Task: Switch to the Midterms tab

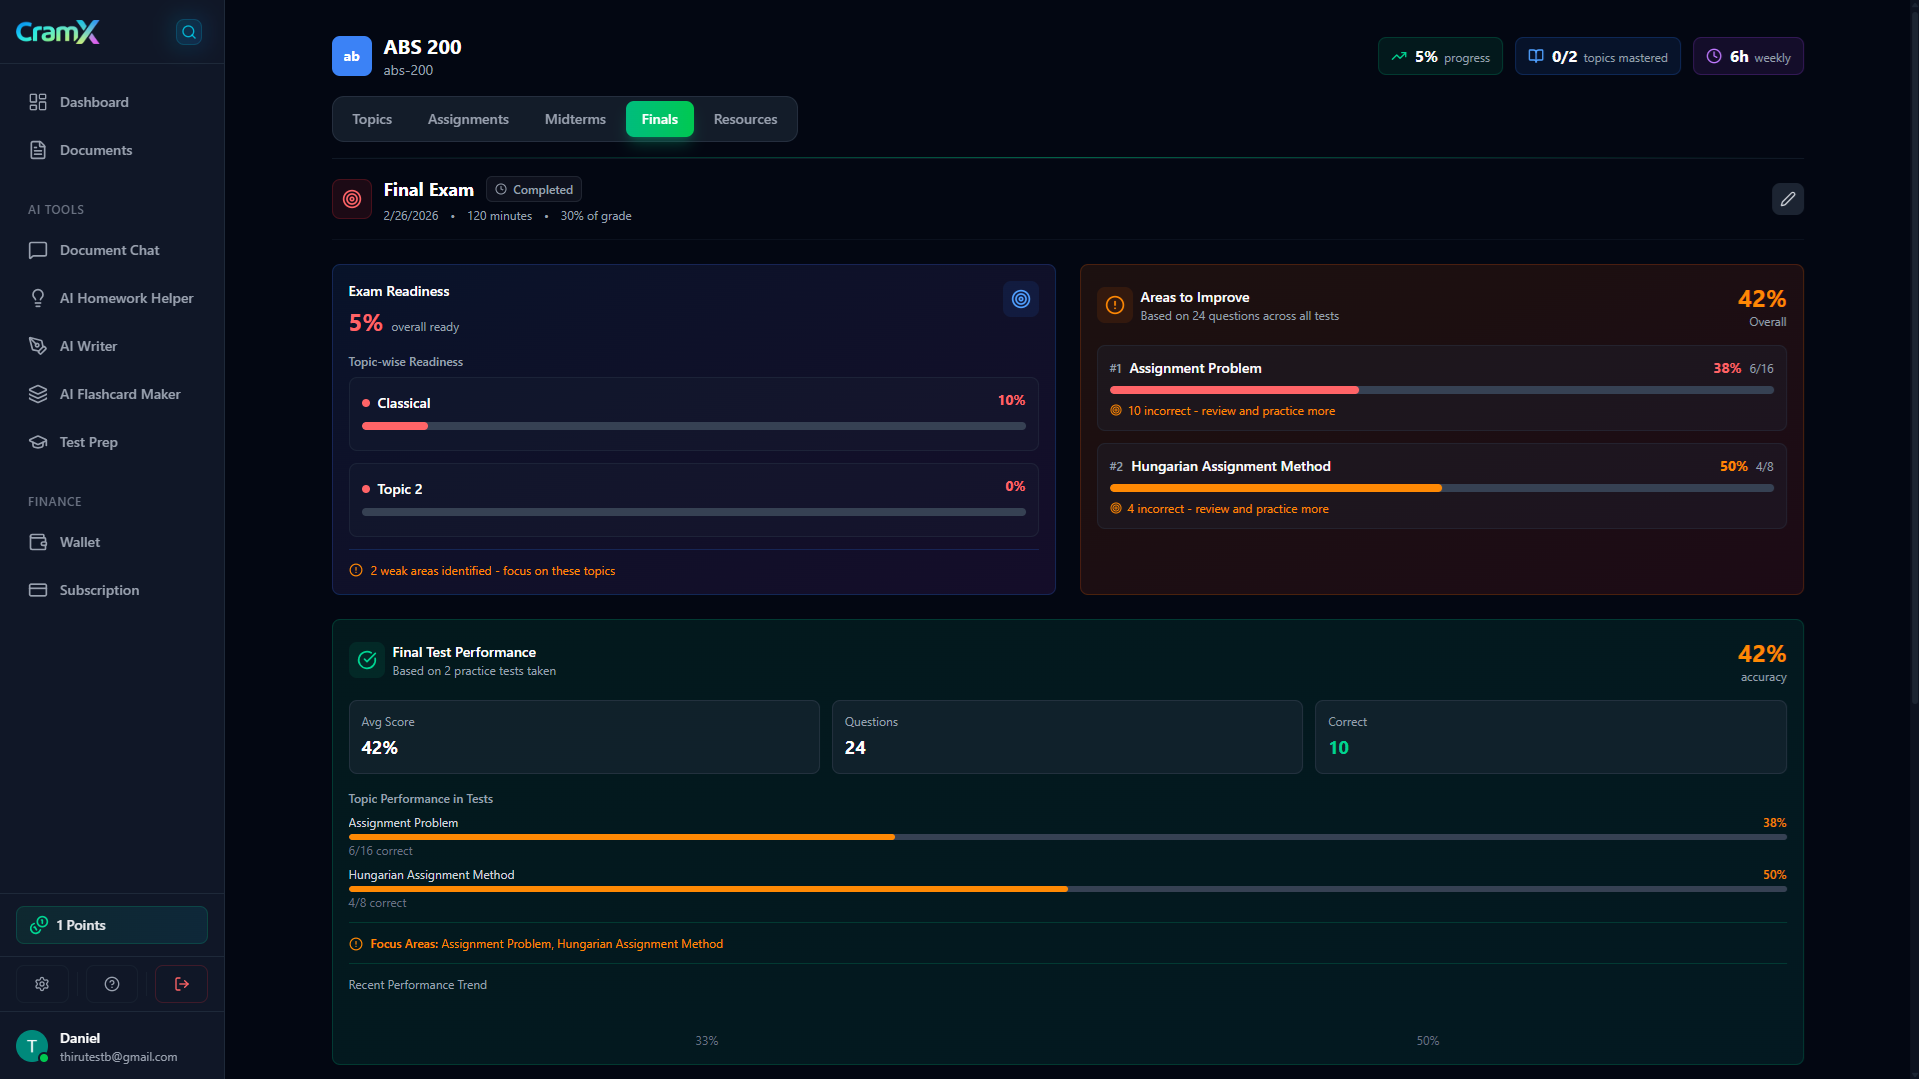Action: coord(575,119)
